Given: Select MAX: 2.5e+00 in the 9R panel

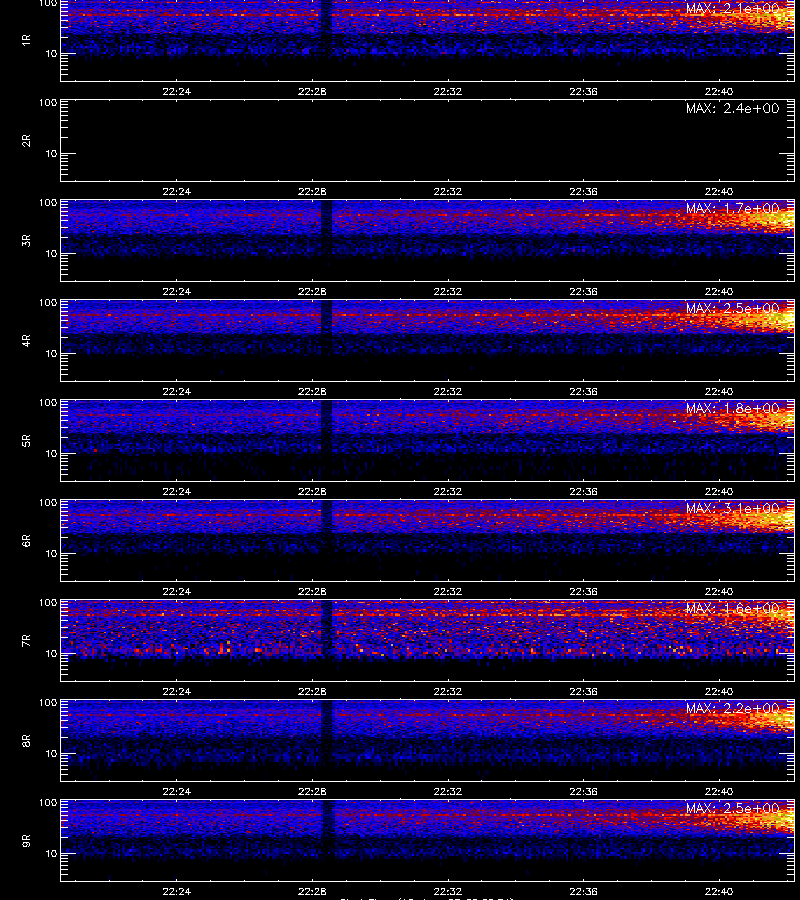Looking at the screenshot, I should click(732, 808).
